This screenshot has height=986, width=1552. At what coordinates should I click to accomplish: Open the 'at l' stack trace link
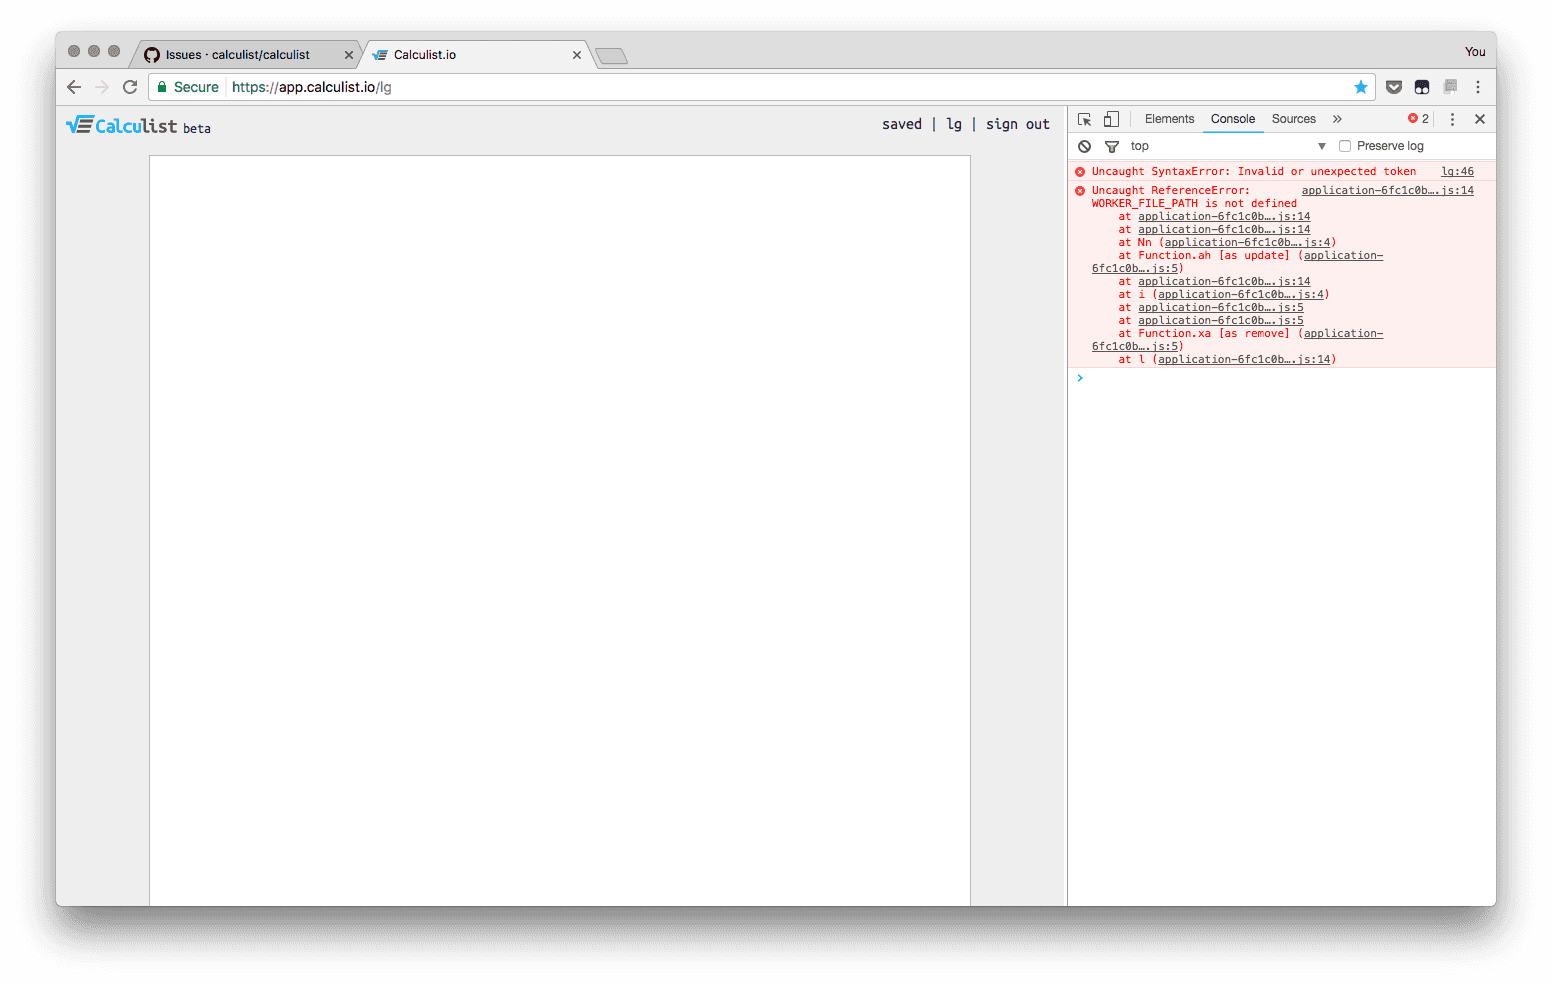click(1244, 360)
